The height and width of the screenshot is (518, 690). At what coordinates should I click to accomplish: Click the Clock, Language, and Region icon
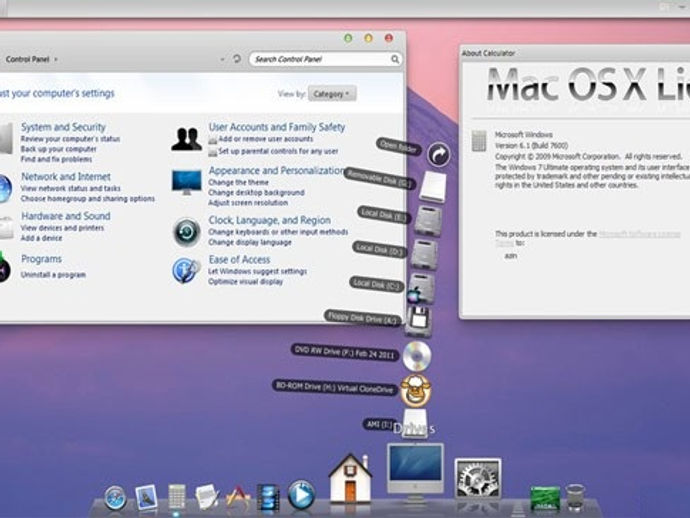pos(187,231)
